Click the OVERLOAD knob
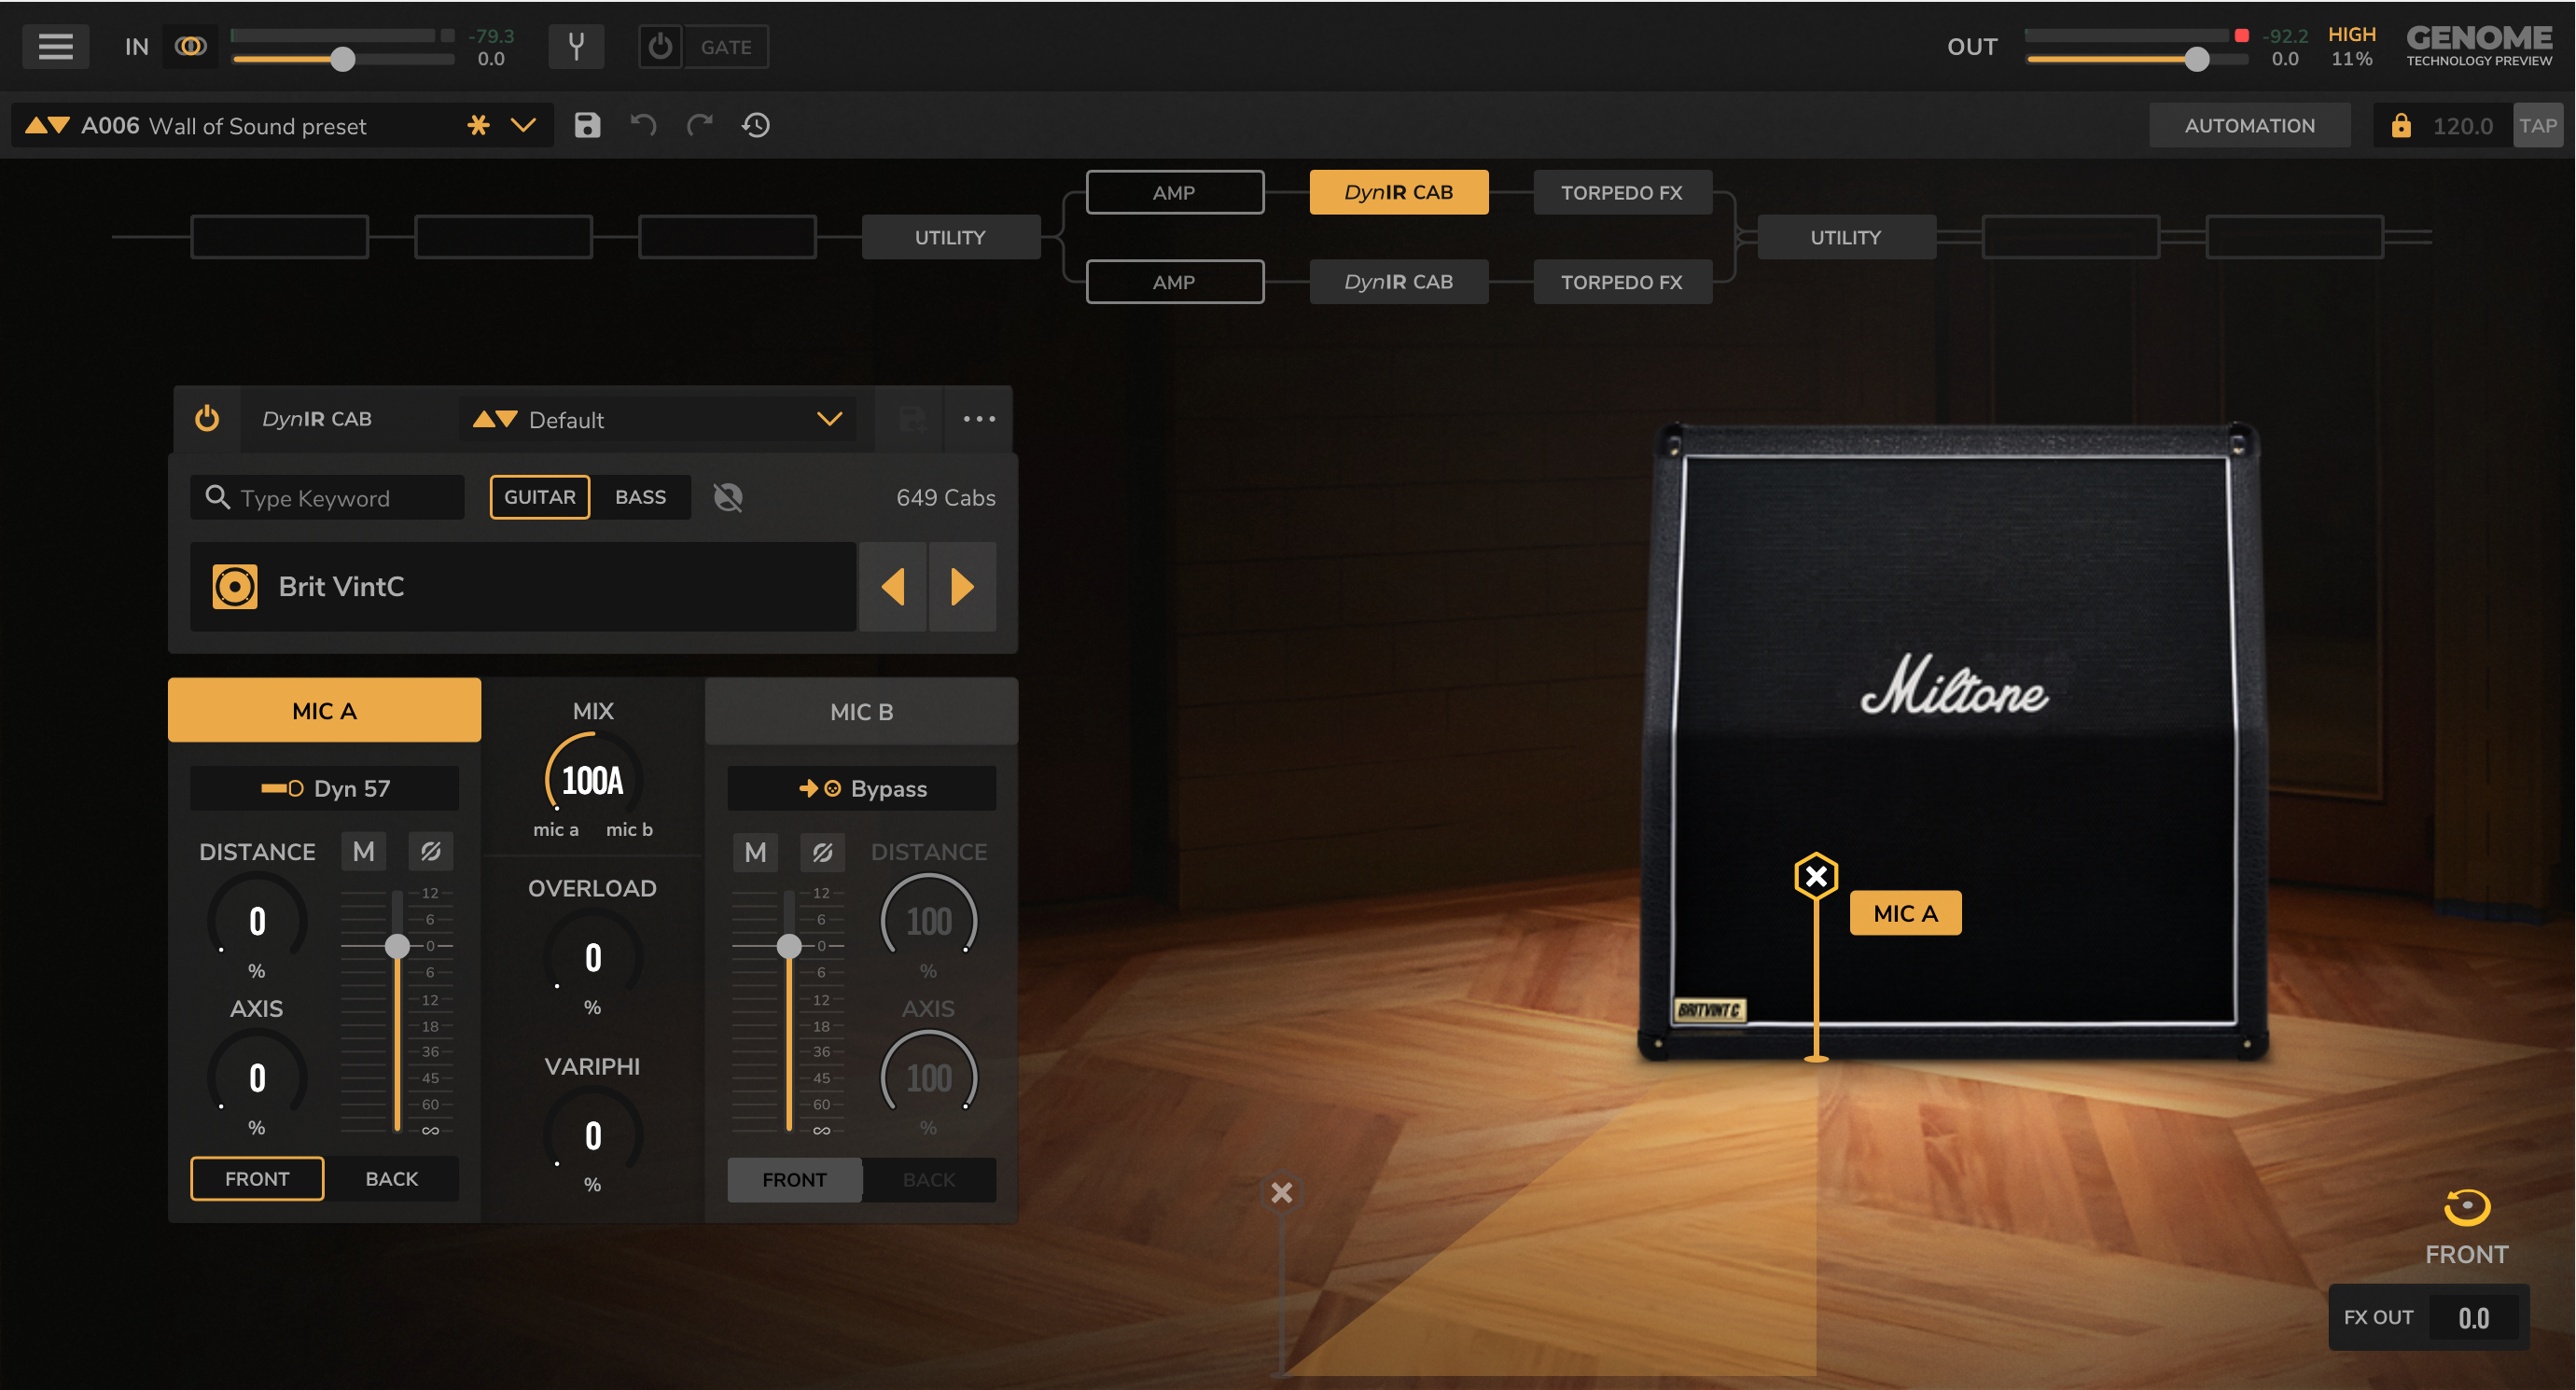The width and height of the screenshot is (2576, 1390). pyautogui.click(x=593, y=957)
